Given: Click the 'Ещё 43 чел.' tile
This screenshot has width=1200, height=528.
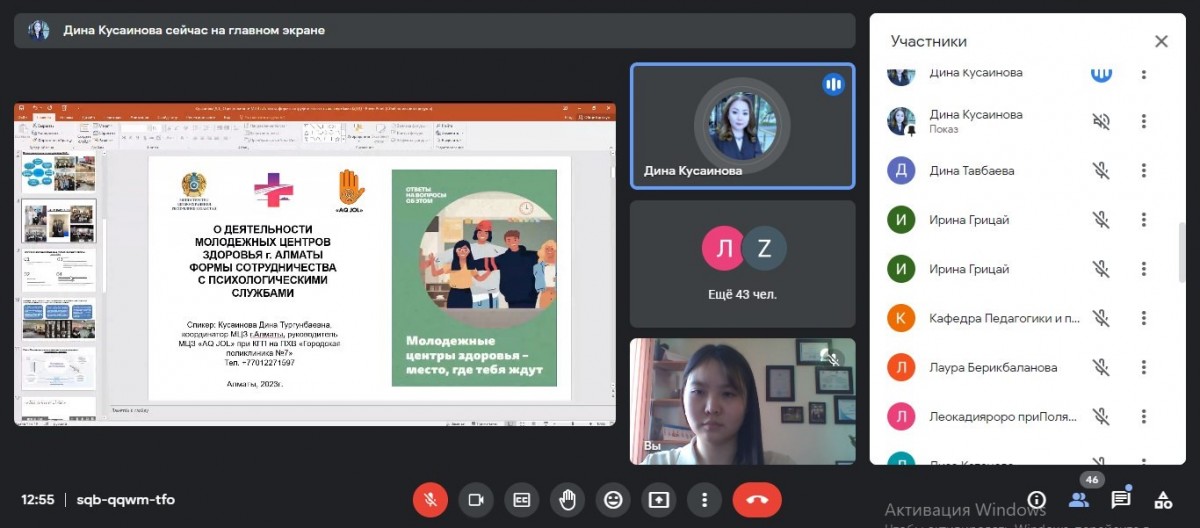Looking at the screenshot, I should click(x=742, y=264).
